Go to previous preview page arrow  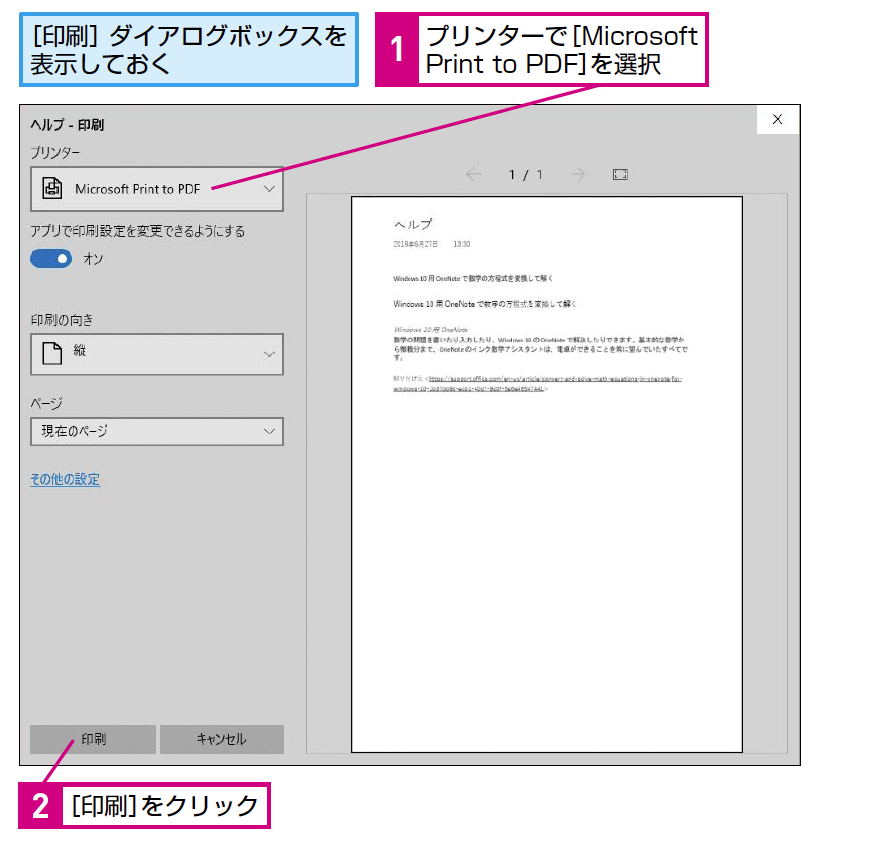(473, 174)
